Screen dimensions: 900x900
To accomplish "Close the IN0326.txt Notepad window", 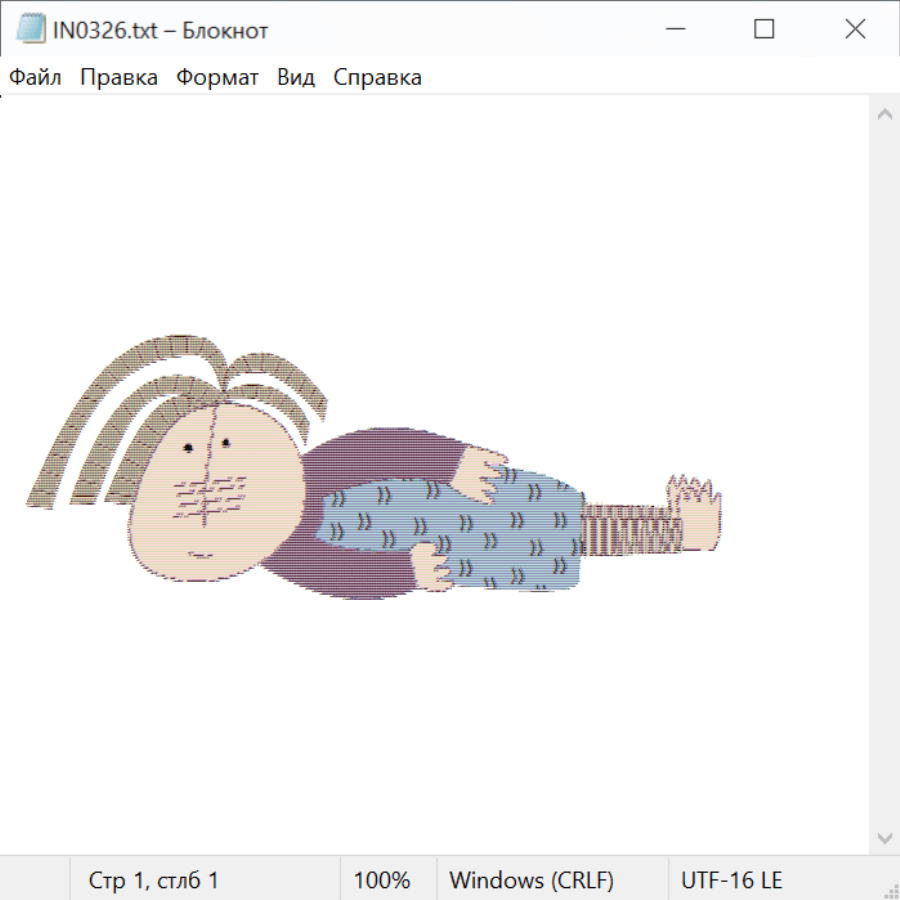I will click(x=855, y=30).
